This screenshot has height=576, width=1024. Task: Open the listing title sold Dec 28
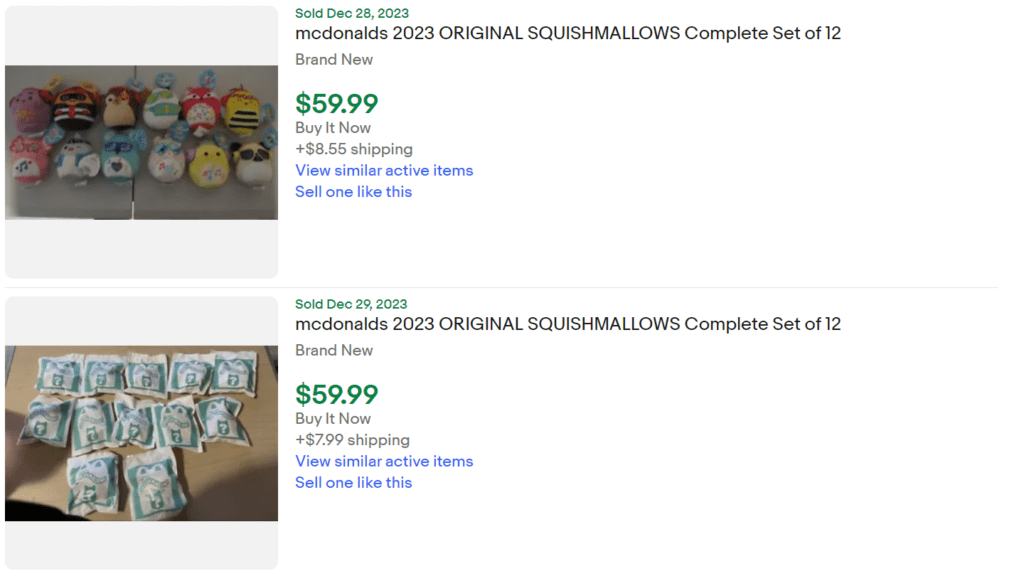pyautogui.click(x=567, y=33)
